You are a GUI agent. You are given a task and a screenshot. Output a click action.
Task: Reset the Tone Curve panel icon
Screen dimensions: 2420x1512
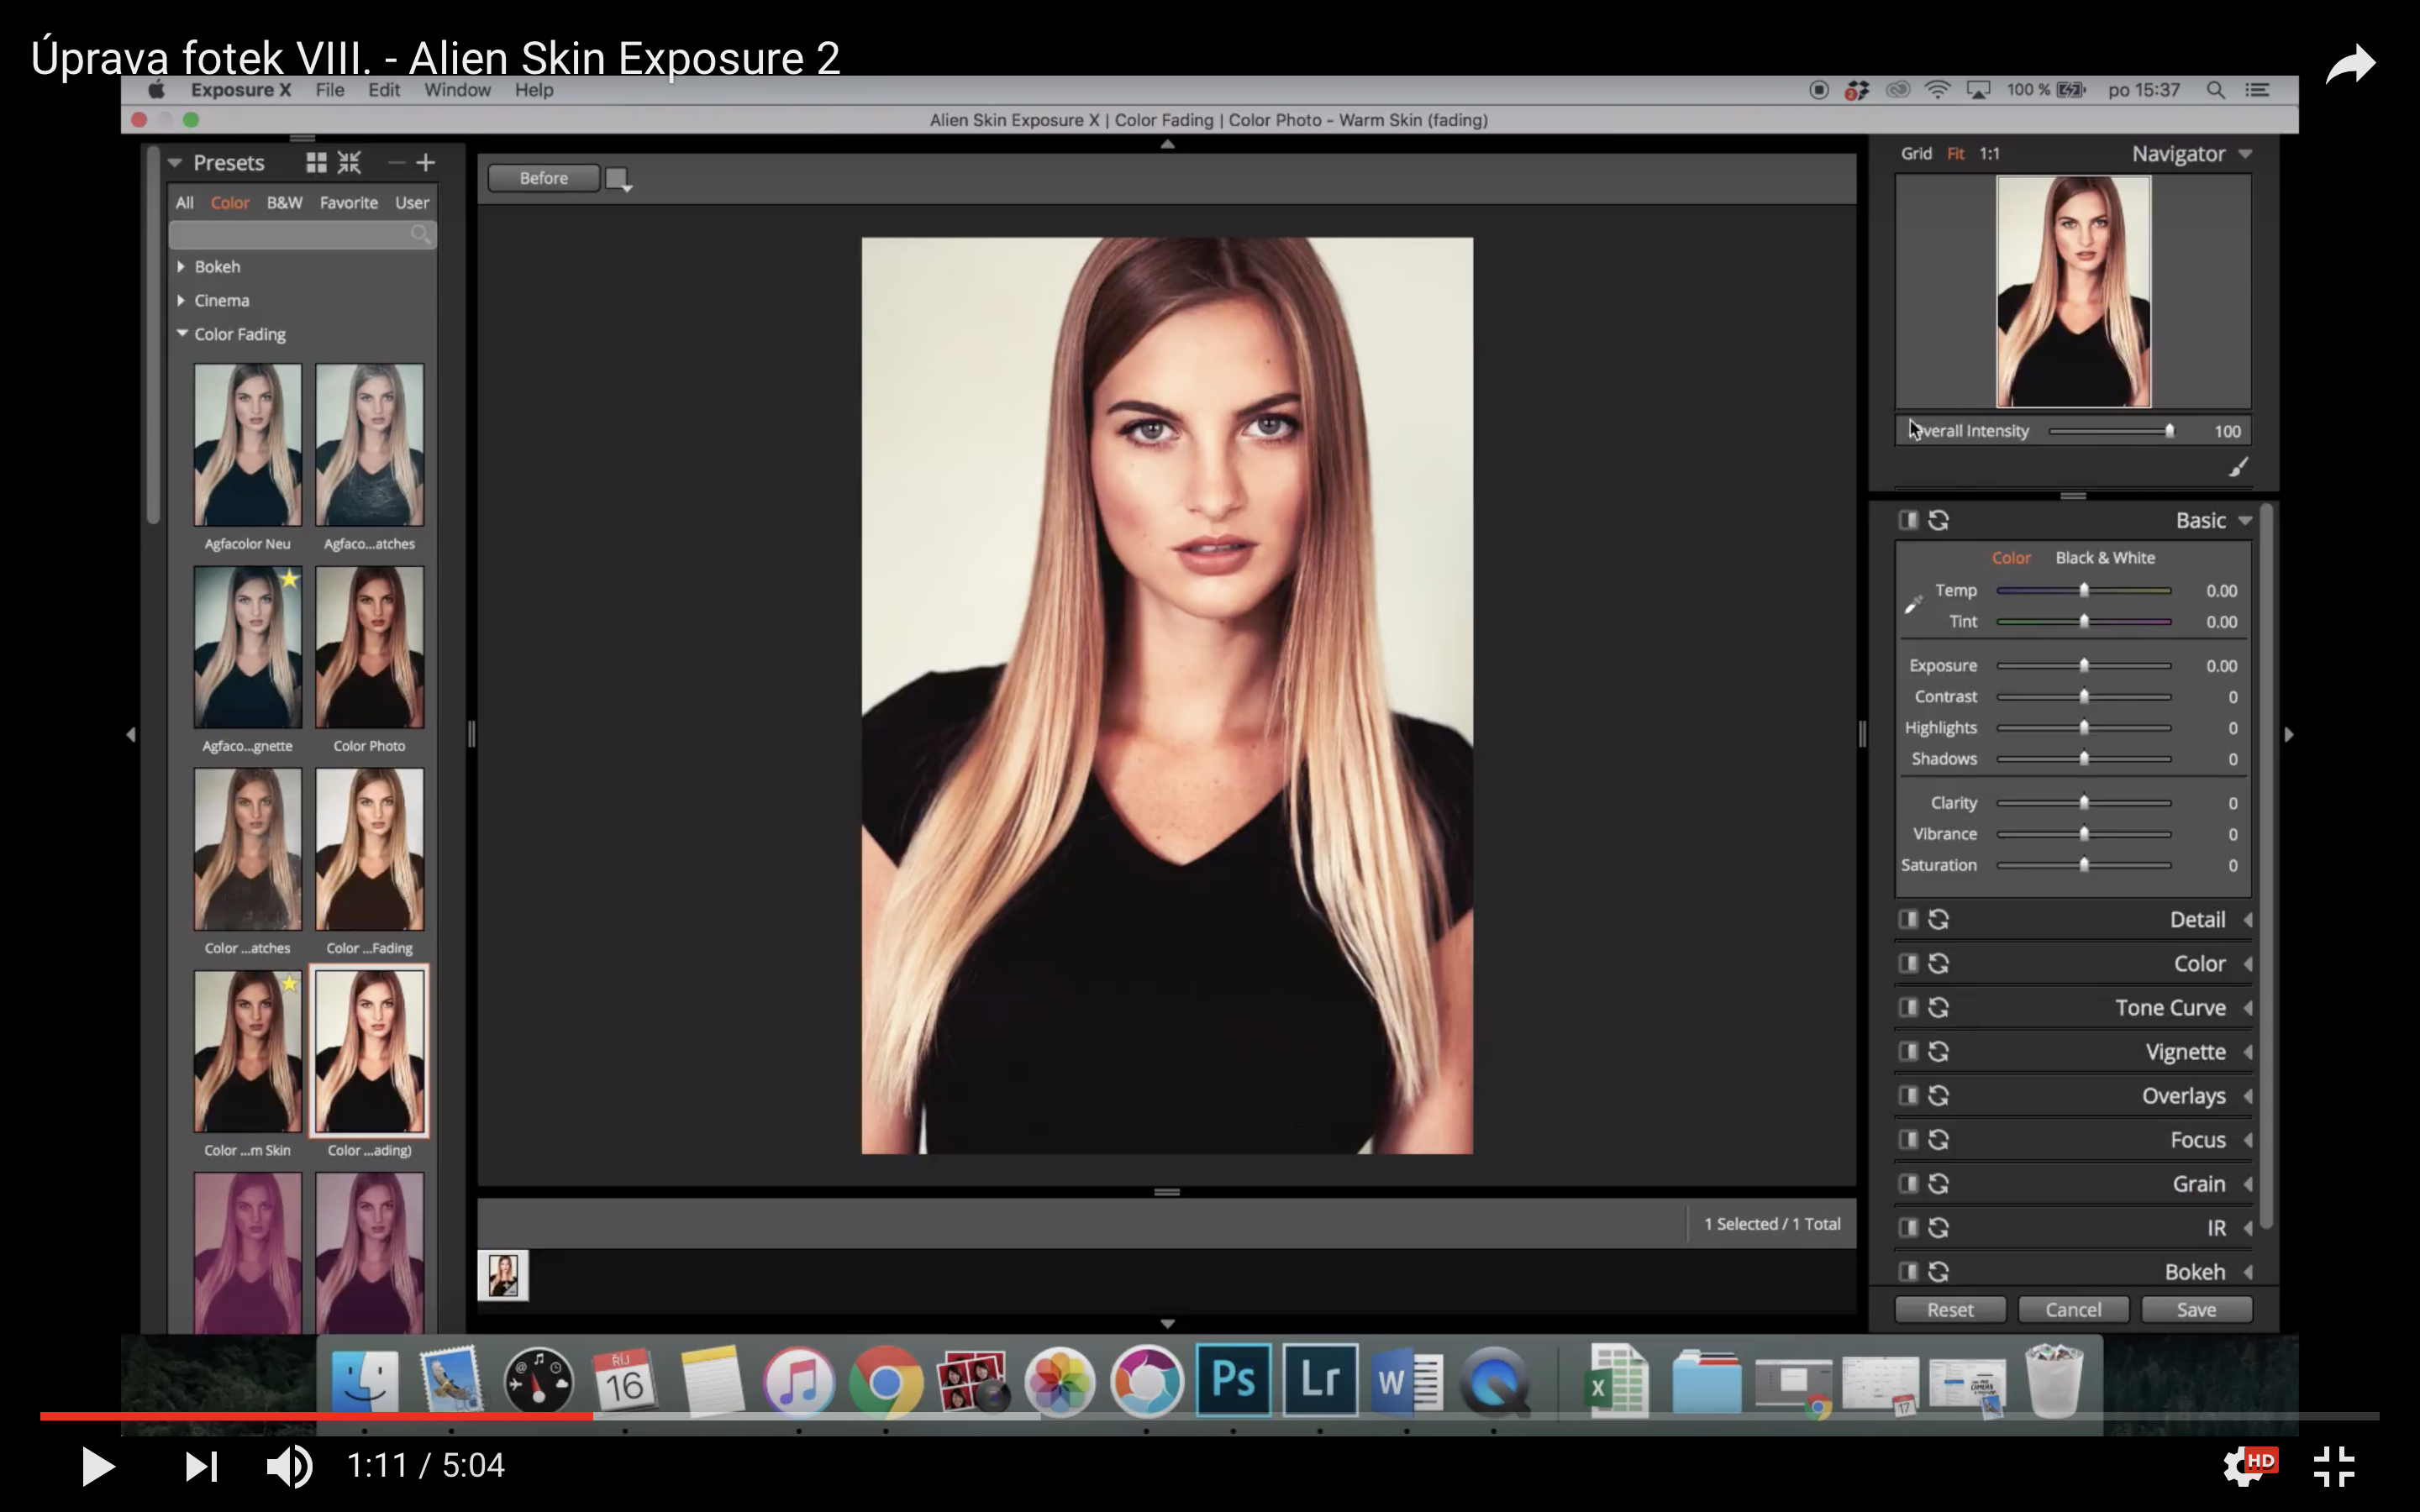1938,1007
